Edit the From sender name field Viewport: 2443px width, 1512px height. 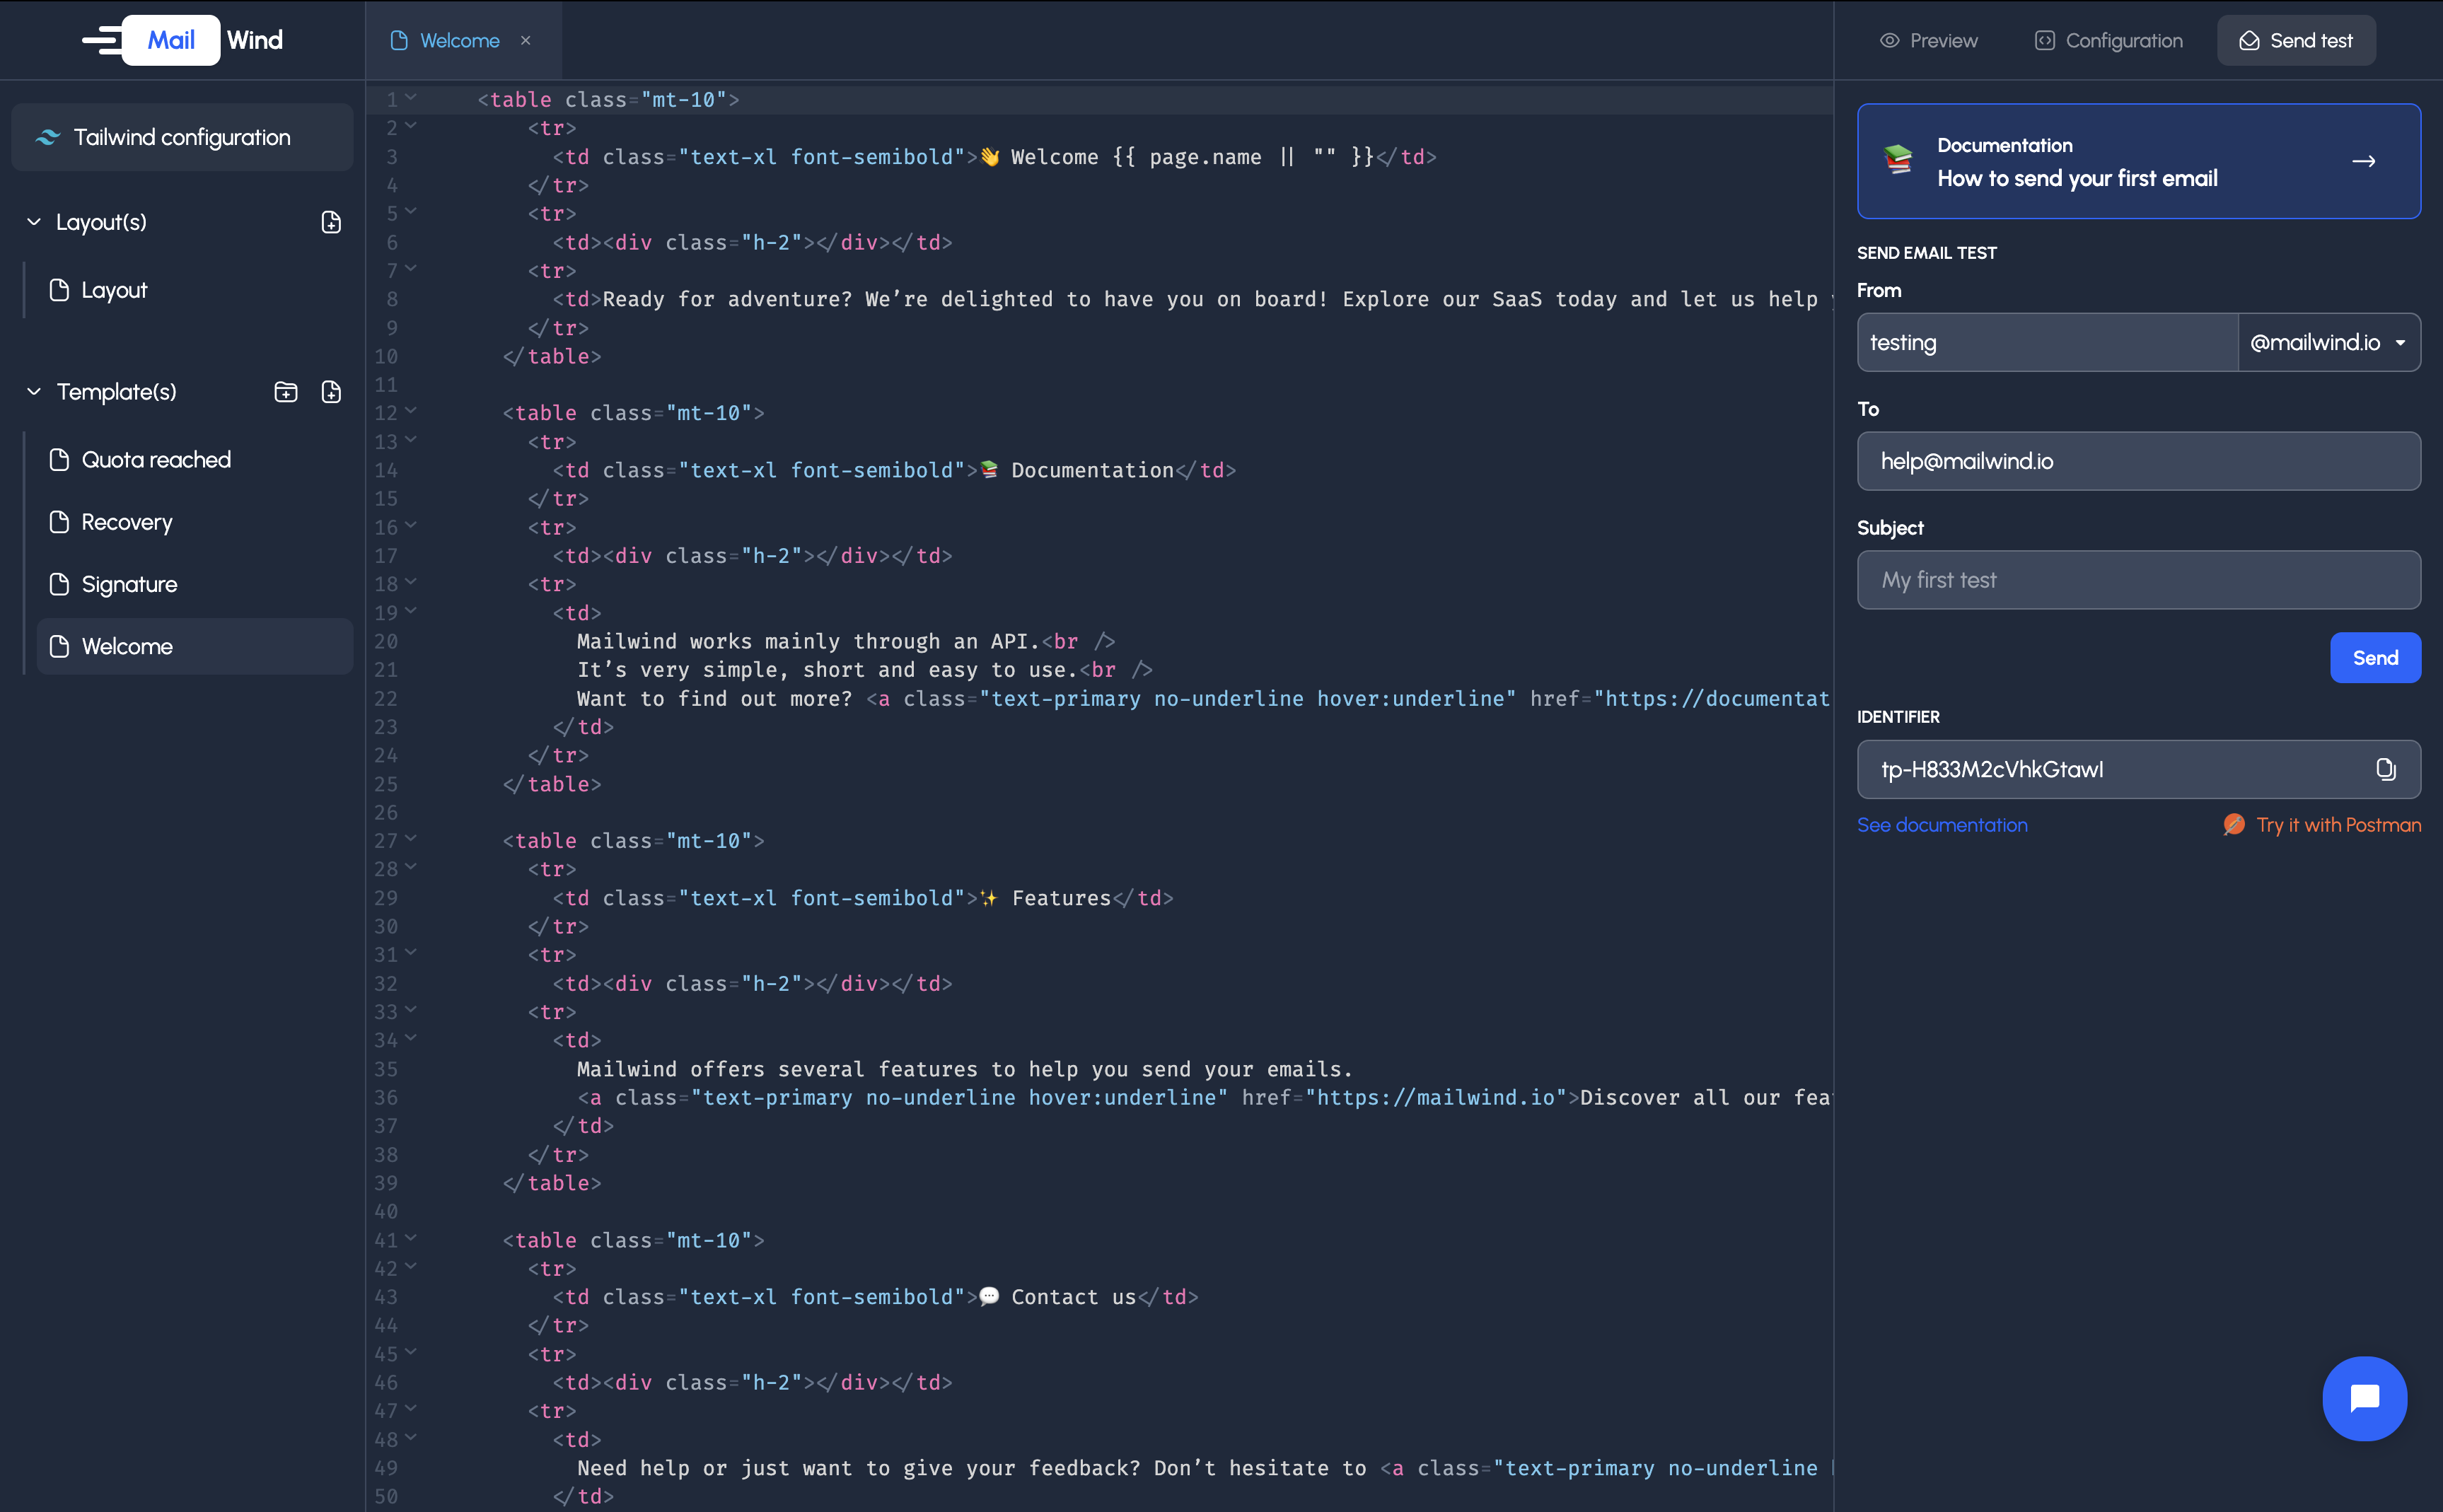[x=2047, y=342]
